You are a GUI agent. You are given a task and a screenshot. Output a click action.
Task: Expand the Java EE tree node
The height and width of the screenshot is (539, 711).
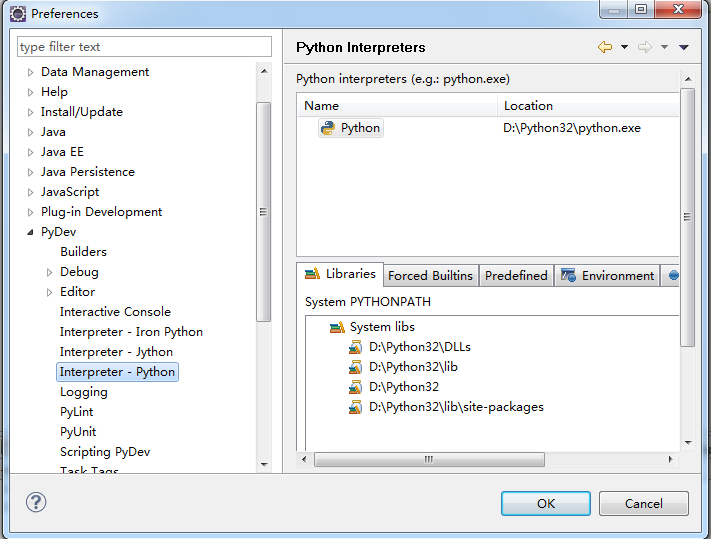point(30,152)
